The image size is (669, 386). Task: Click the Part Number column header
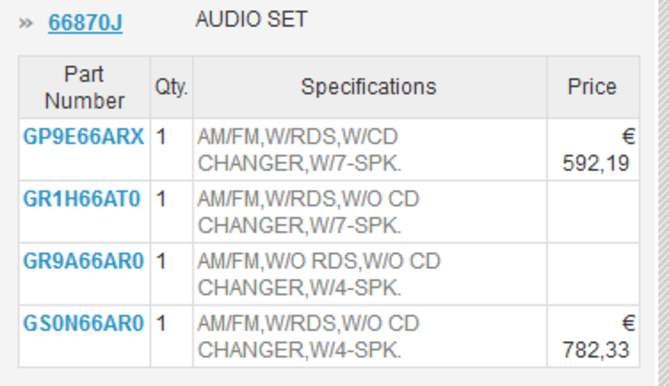[84, 87]
